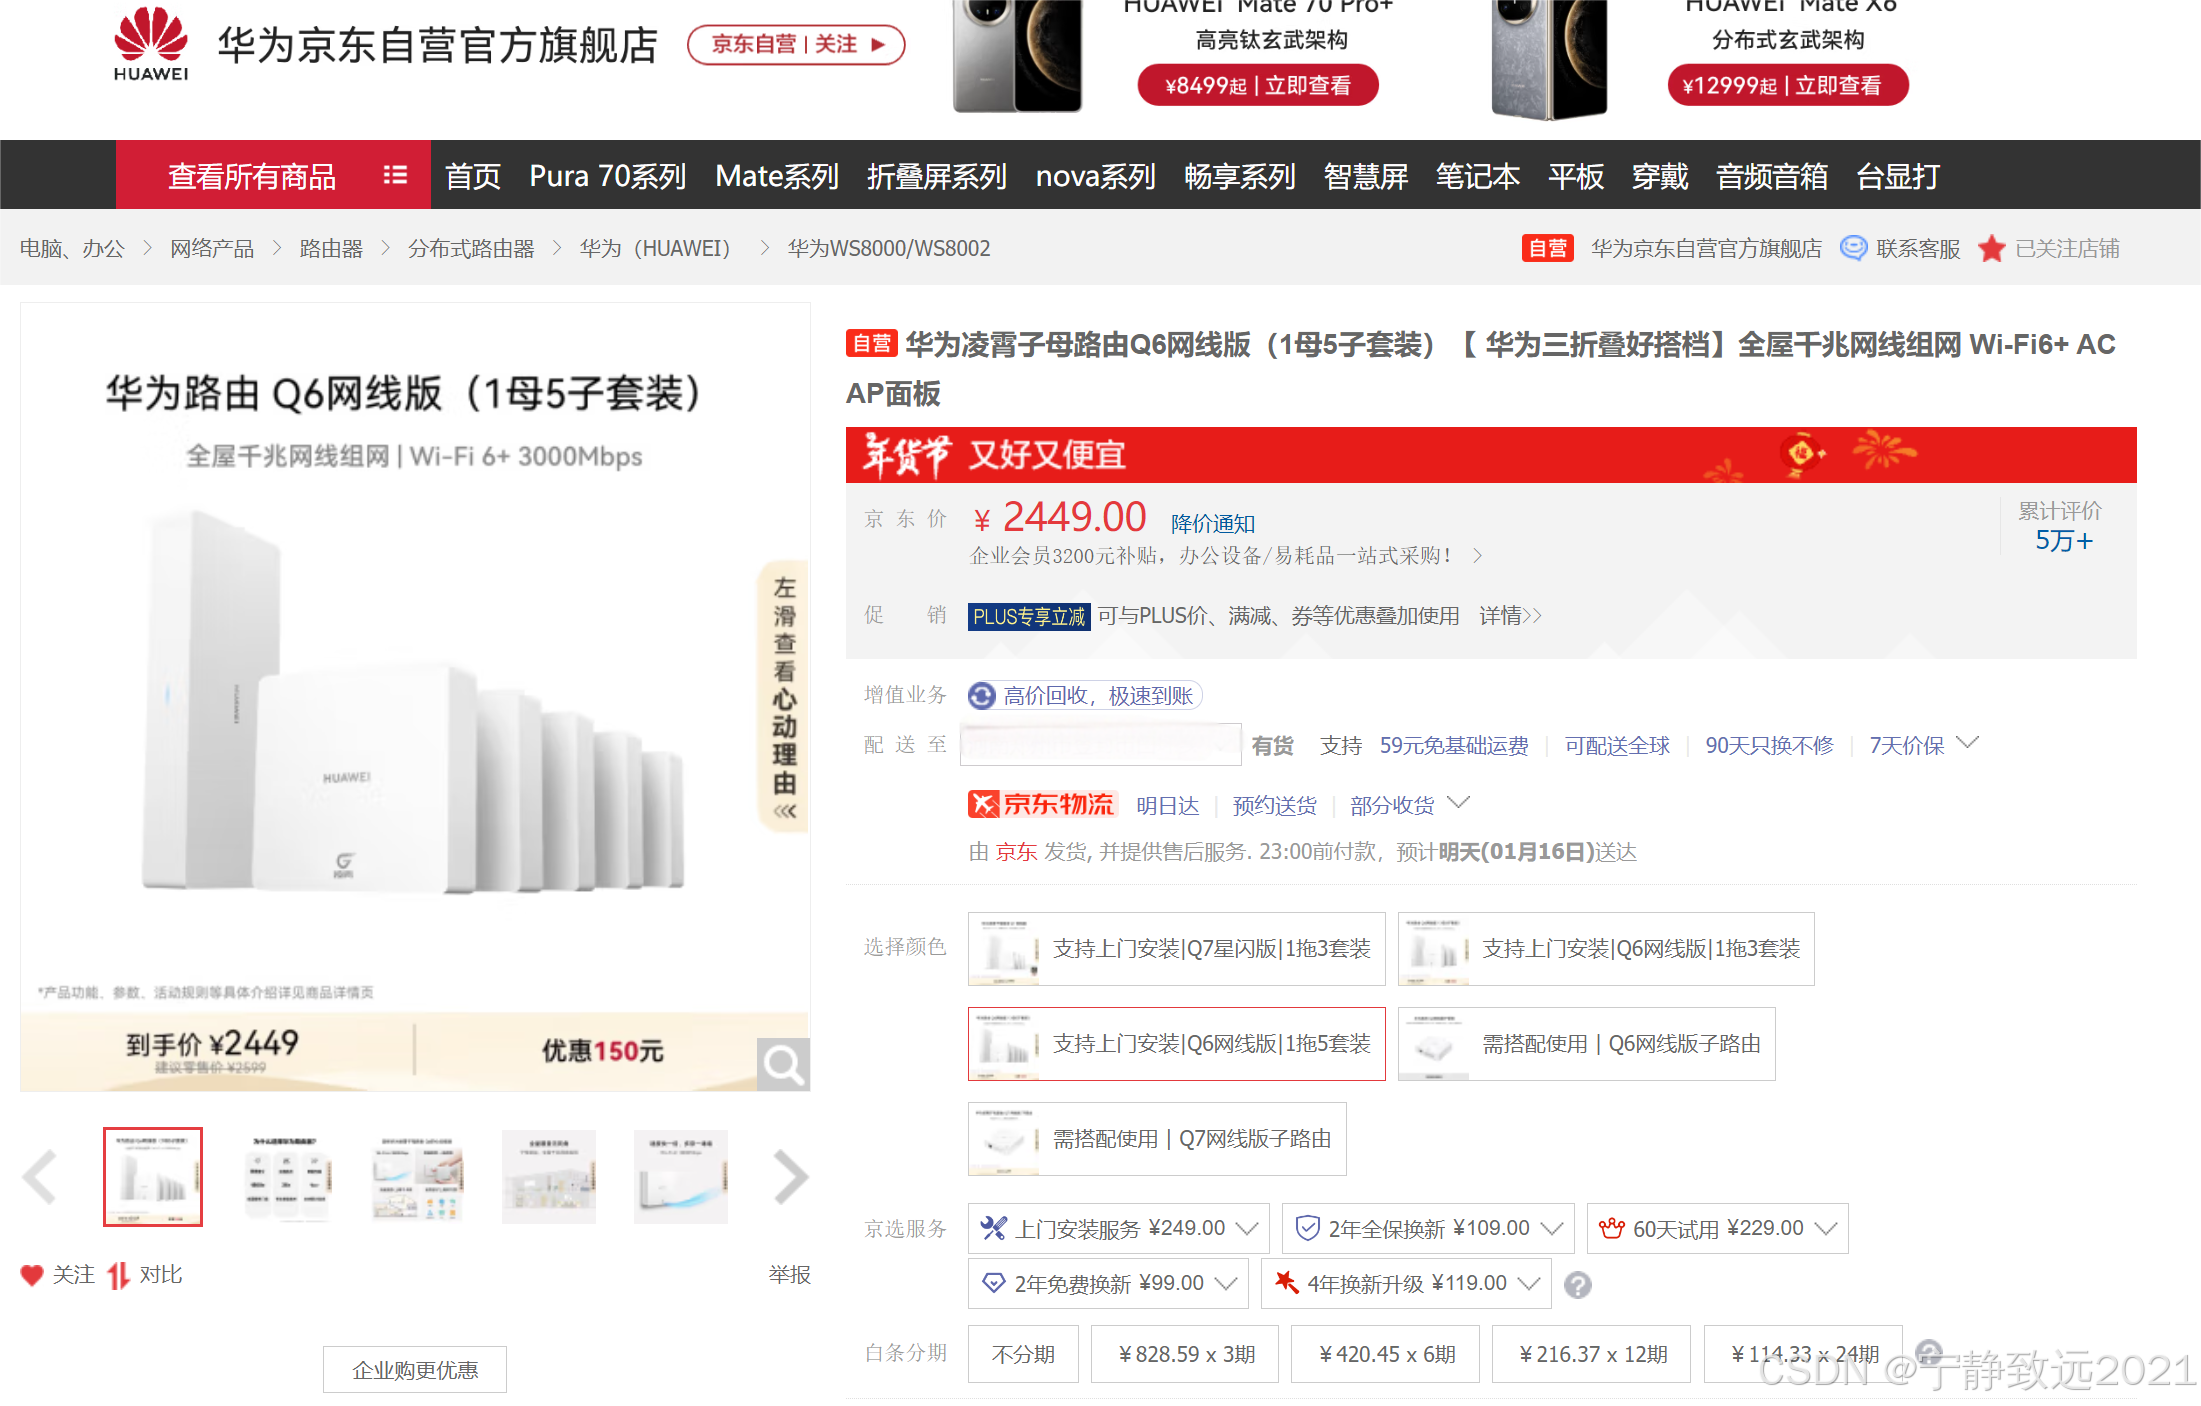The width and height of the screenshot is (2201, 1406).
Task: Open the 折叠屏系列 navigation menu
Action: 936,176
